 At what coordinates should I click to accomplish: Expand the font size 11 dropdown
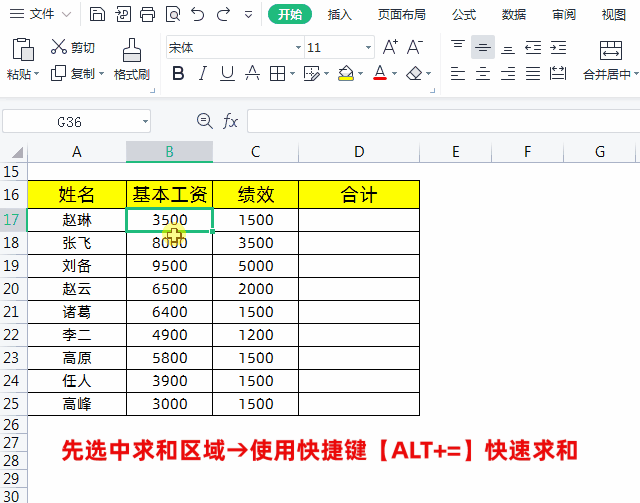click(x=368, y=47)
